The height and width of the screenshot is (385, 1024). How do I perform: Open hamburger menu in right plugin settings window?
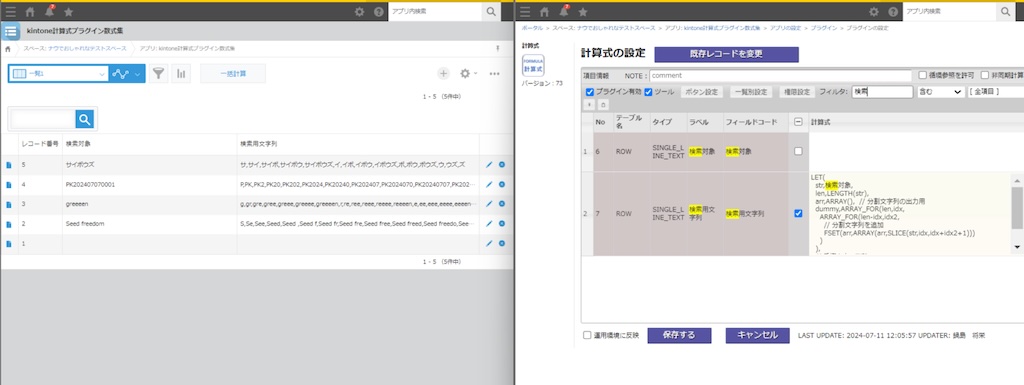point(524,12)
